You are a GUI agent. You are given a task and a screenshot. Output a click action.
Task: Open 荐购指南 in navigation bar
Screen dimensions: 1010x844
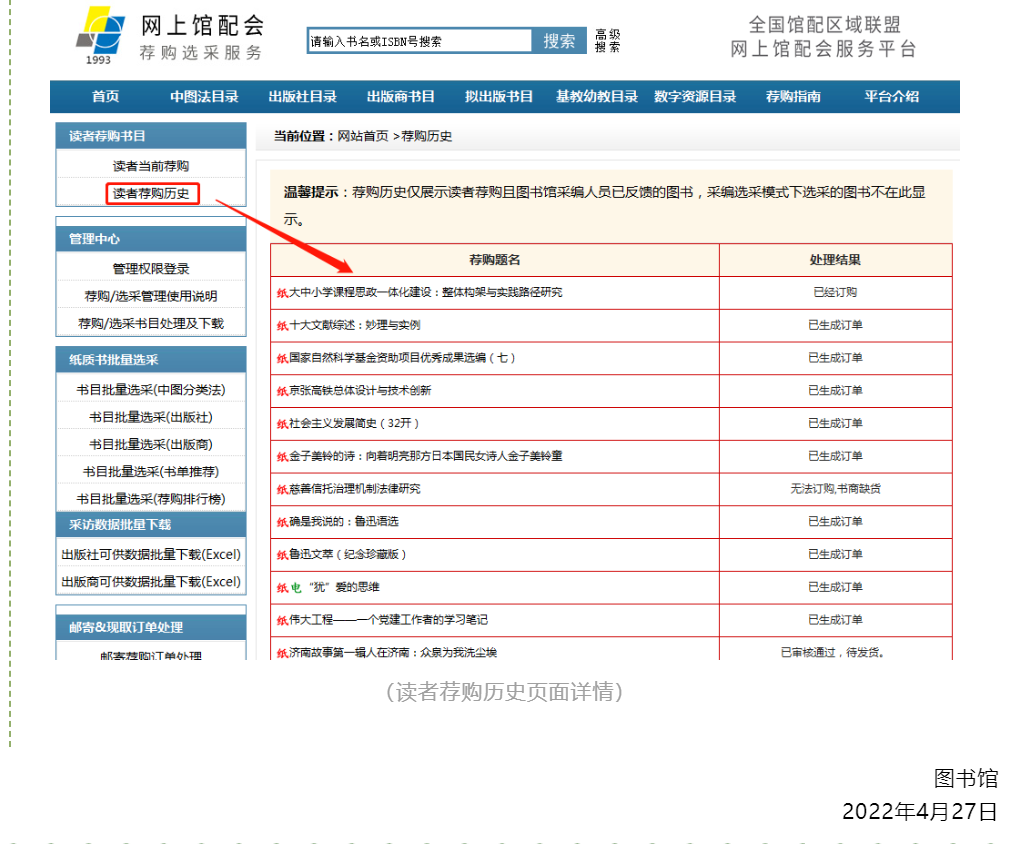(x=793, y=97)
